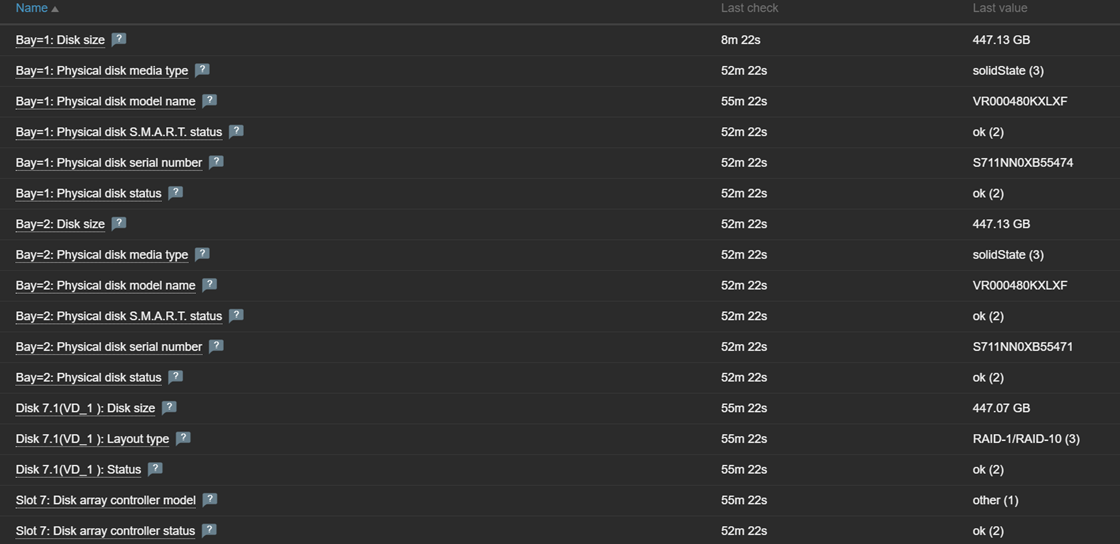
Task: Show help for Bay=2 Physical disk status
Action: (175, 377)
